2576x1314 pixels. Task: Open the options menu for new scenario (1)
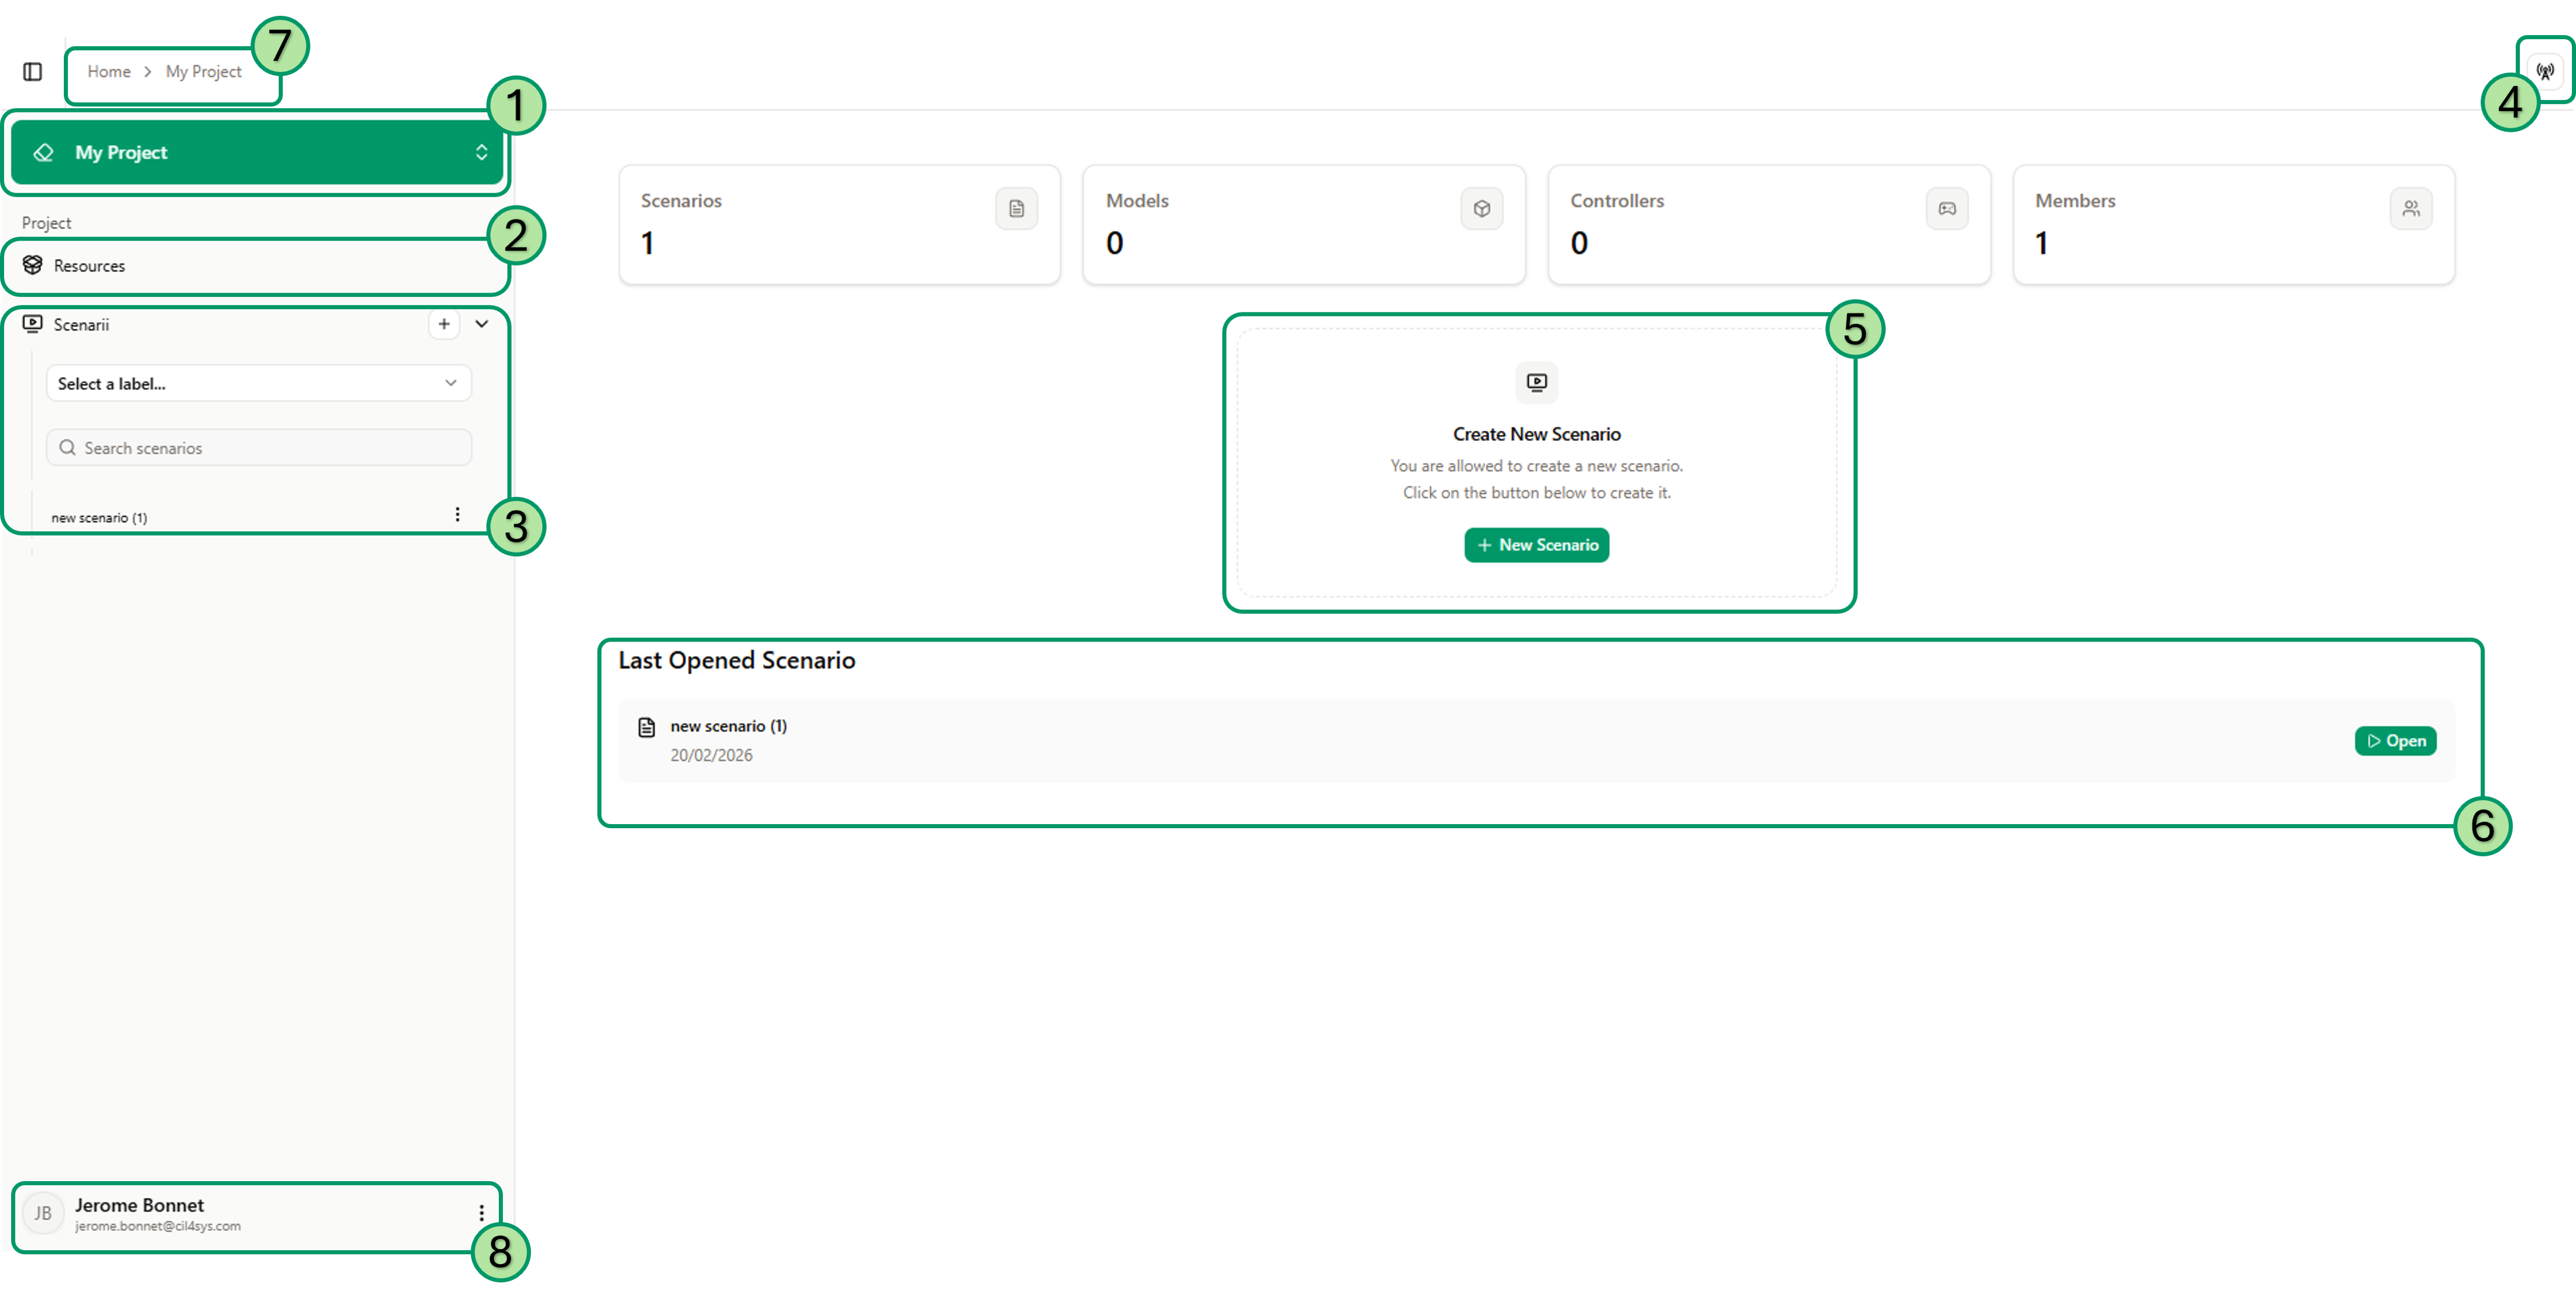tap(457, 514)
